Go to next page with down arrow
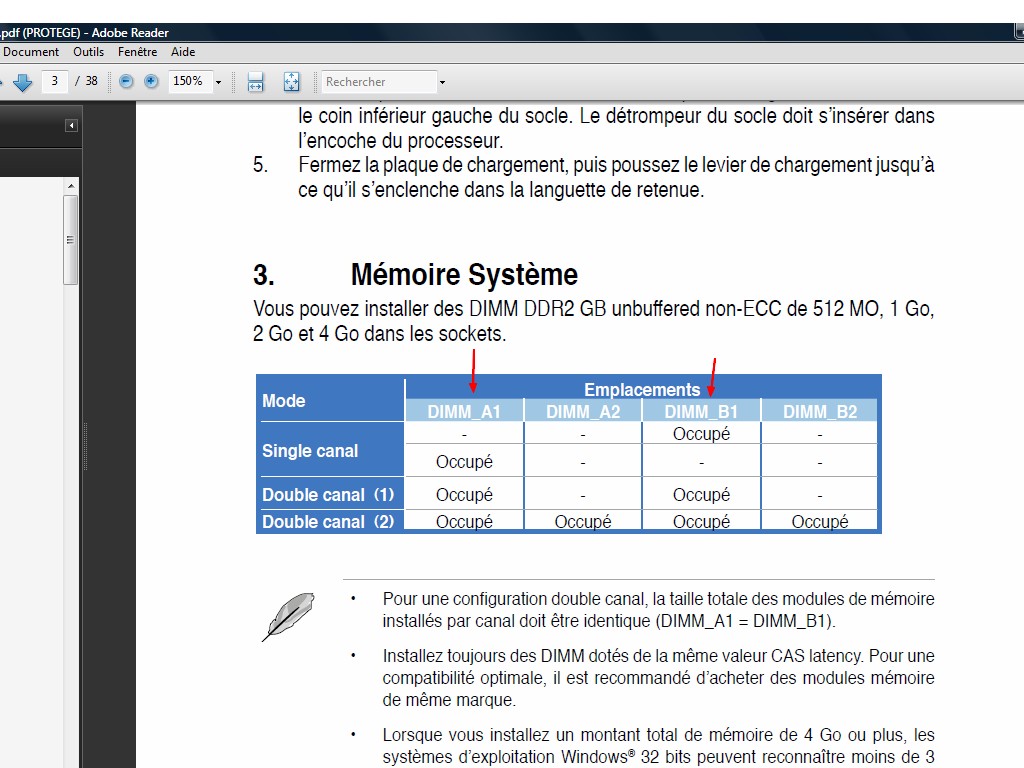The width and height of the screenshot is (1024, 768). [22, 82]
